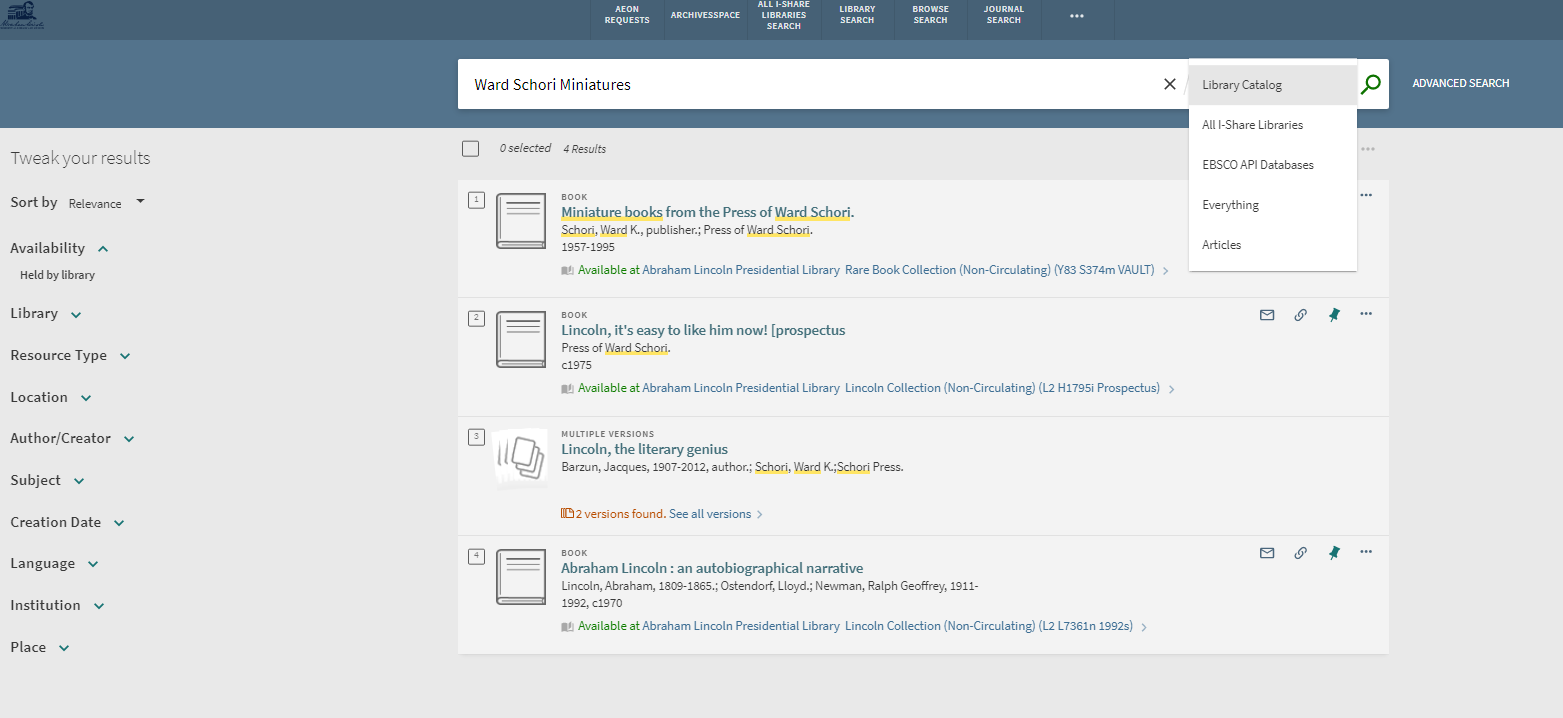1563x718 pixels.
Task: Choose EBSCO API Databases scope option
Action: [1257, 165]
